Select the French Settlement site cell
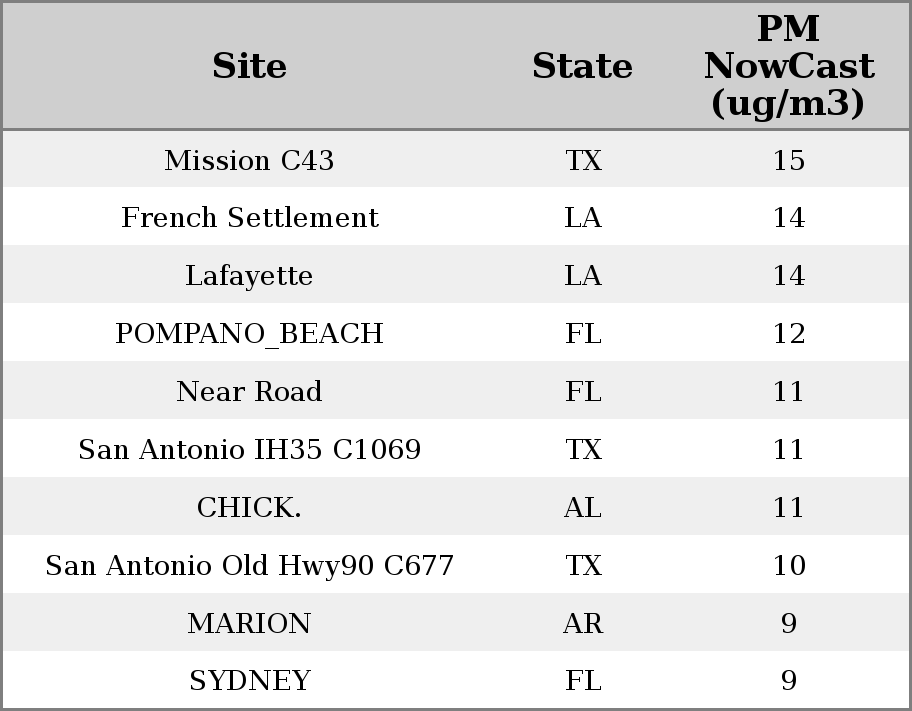 point(249,218)
